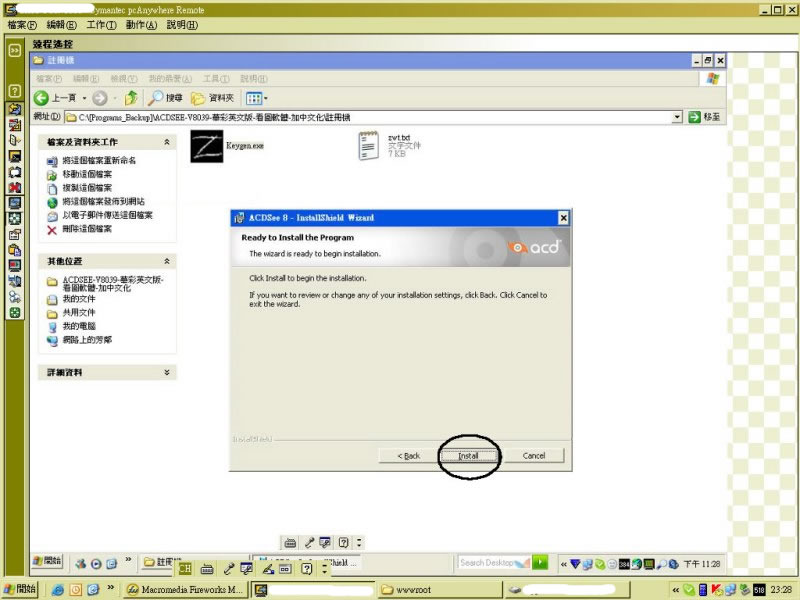This screenshot has width=800, height=600.
Task: Click the green Search Desktop go button
Action: point(540,563)
